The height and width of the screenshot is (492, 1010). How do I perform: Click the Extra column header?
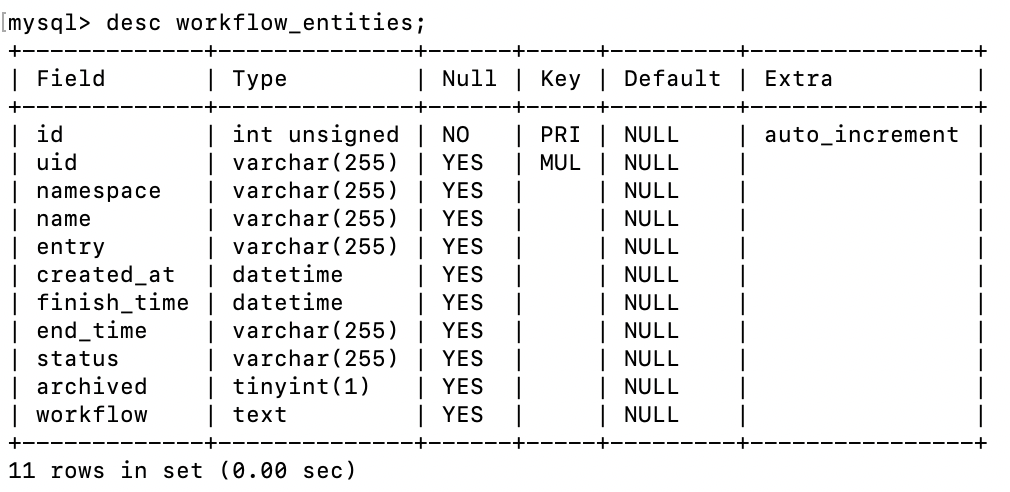(798, 79)
